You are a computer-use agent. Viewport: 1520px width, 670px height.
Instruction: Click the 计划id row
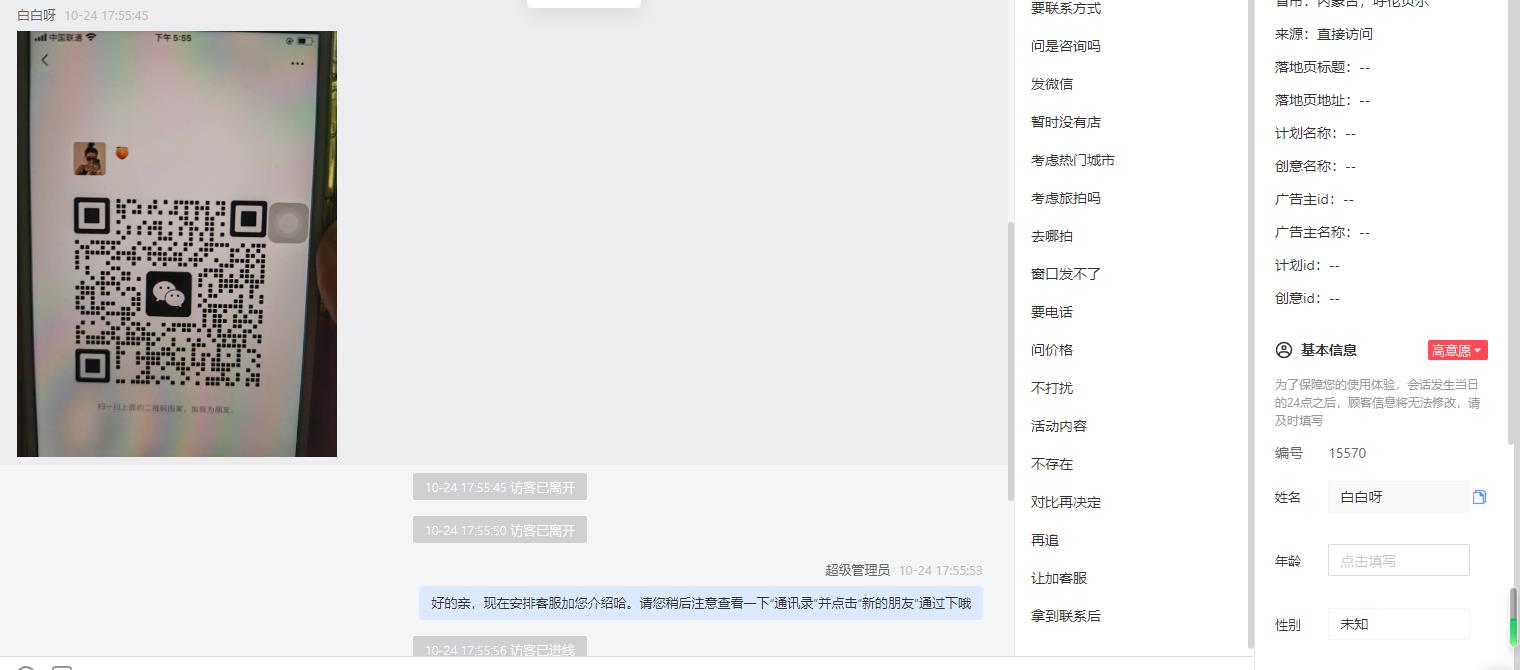(x=1307, y=265)
